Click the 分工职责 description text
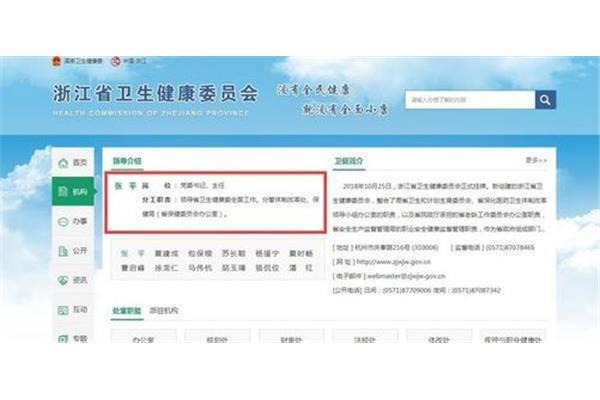Screen dimensions: 600x400 tap(230, 207)
